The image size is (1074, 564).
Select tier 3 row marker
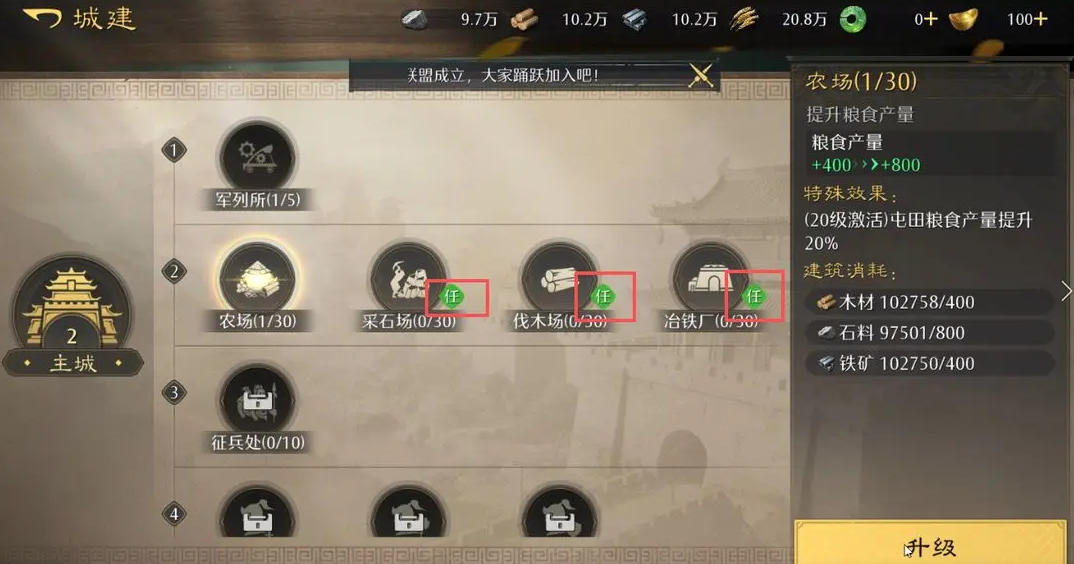point(174,393)
